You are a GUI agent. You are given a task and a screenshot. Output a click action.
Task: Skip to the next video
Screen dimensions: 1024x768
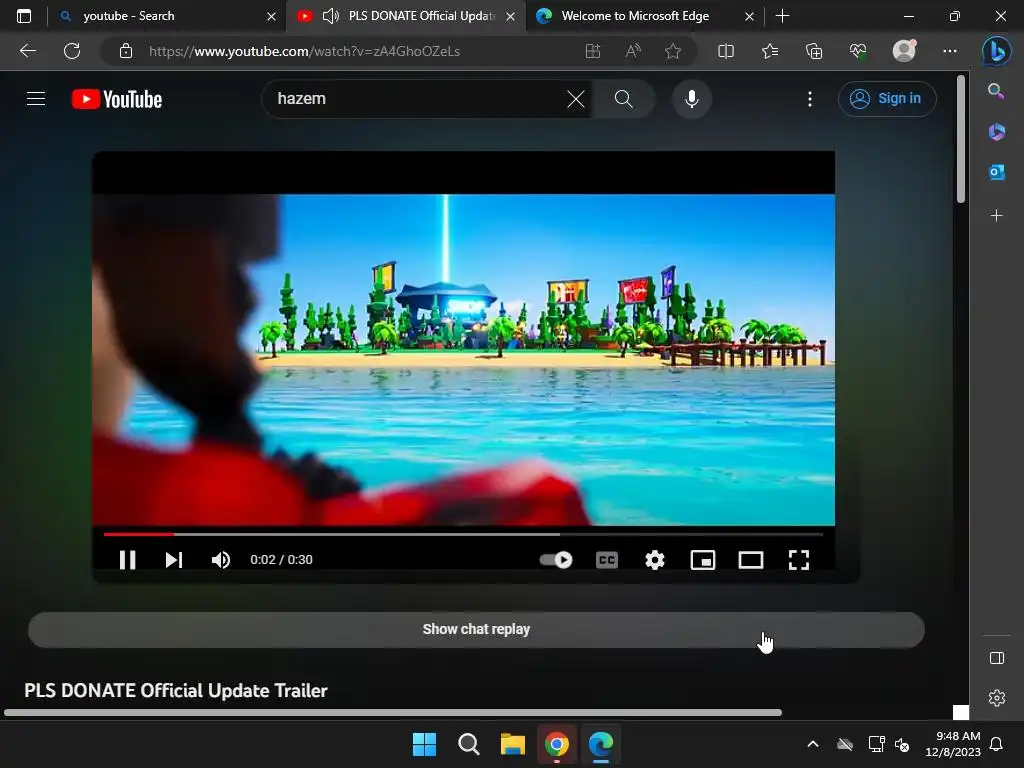click(174, 560)
